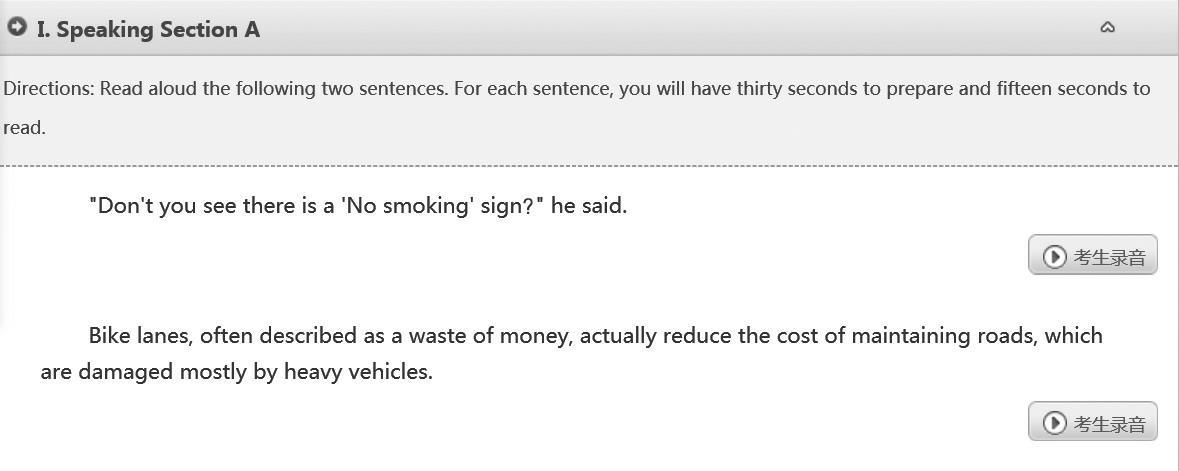The image size is (1179, 471).
Task: Click the words "he said." in first sentence
Action: [x=589, y=207]
